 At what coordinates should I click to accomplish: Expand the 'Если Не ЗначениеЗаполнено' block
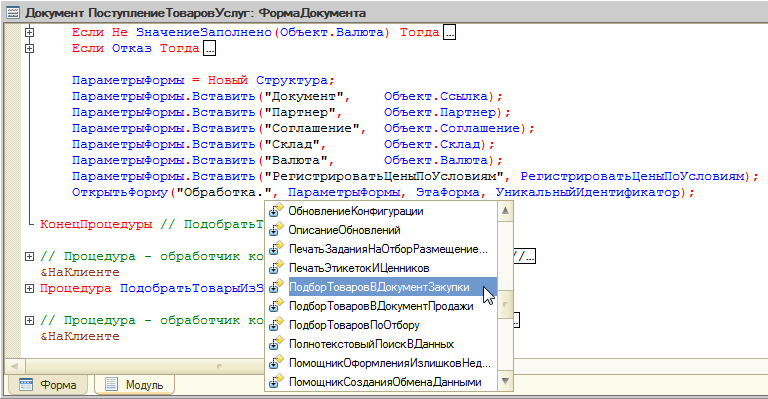pos(29,32)
